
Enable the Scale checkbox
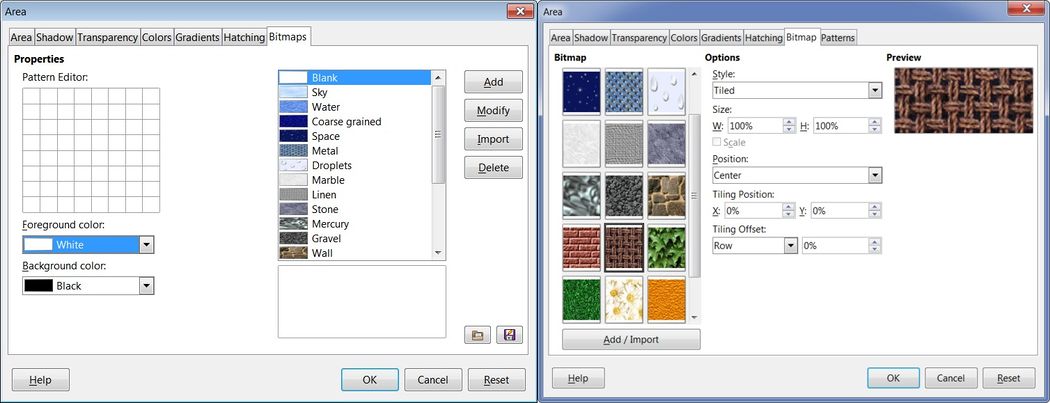pyautogui.click(x=716, y=142)
